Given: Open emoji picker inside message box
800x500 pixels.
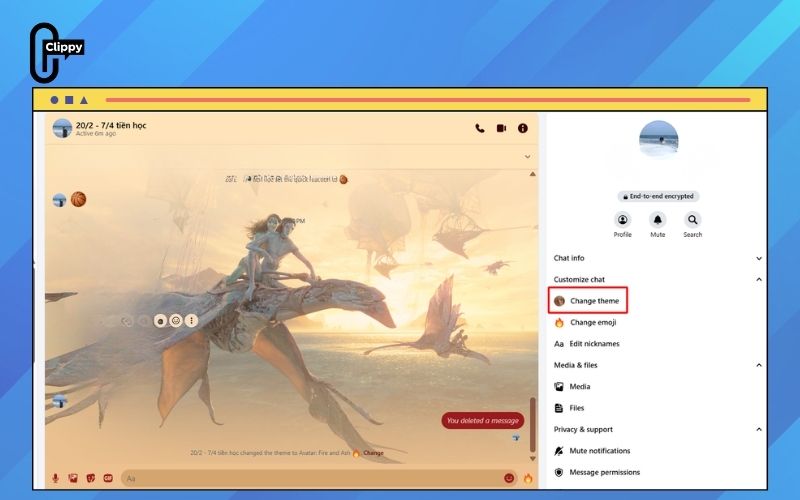Looking at the screenshot, I should pyautogui.click(x=509, y=478).
